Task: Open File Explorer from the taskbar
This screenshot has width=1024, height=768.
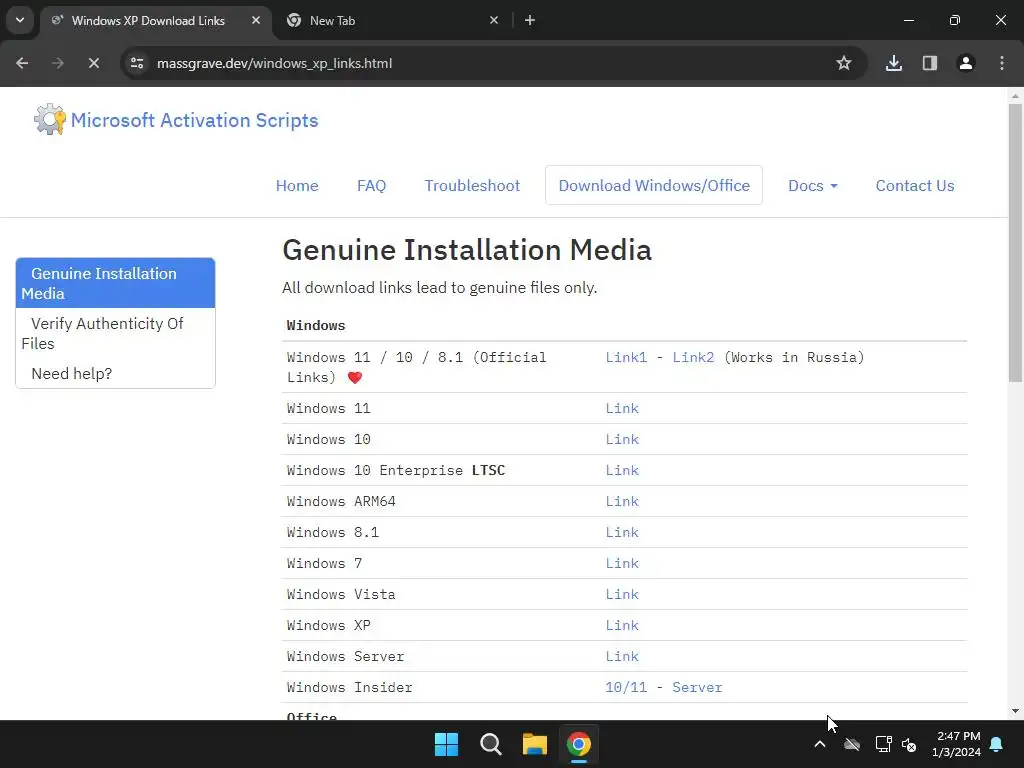Action: coord(534,744)
